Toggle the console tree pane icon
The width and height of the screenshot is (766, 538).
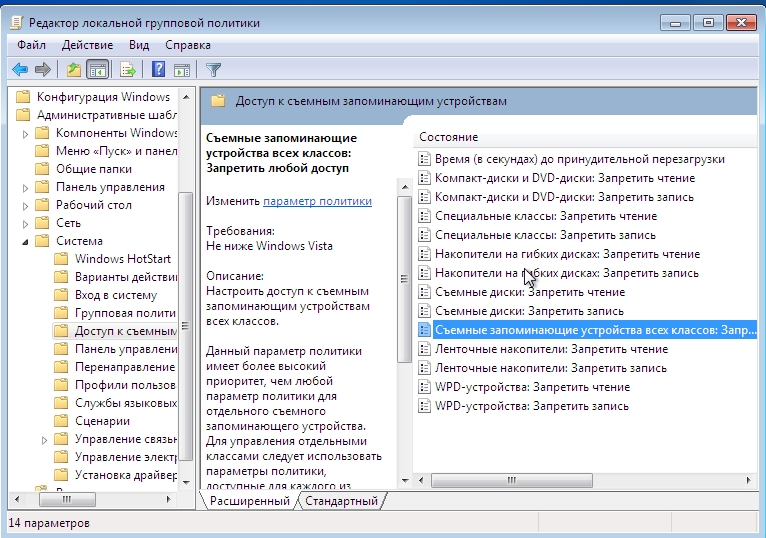click(x=97, y=70)
